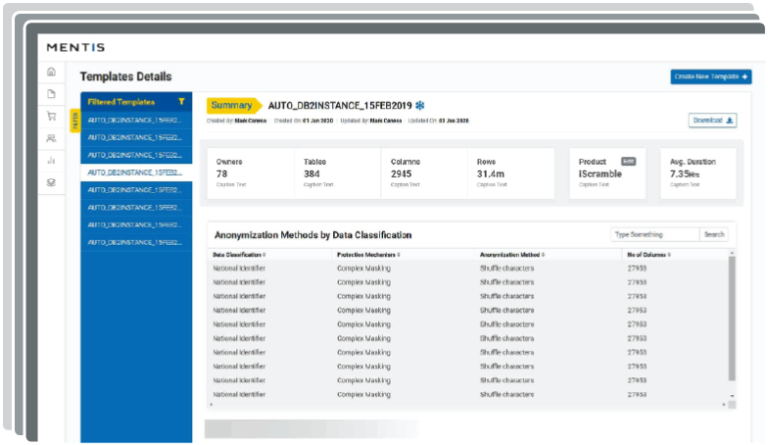Click the document icon in the sidebar
This screenshot has width=768, height=445.
51,94
